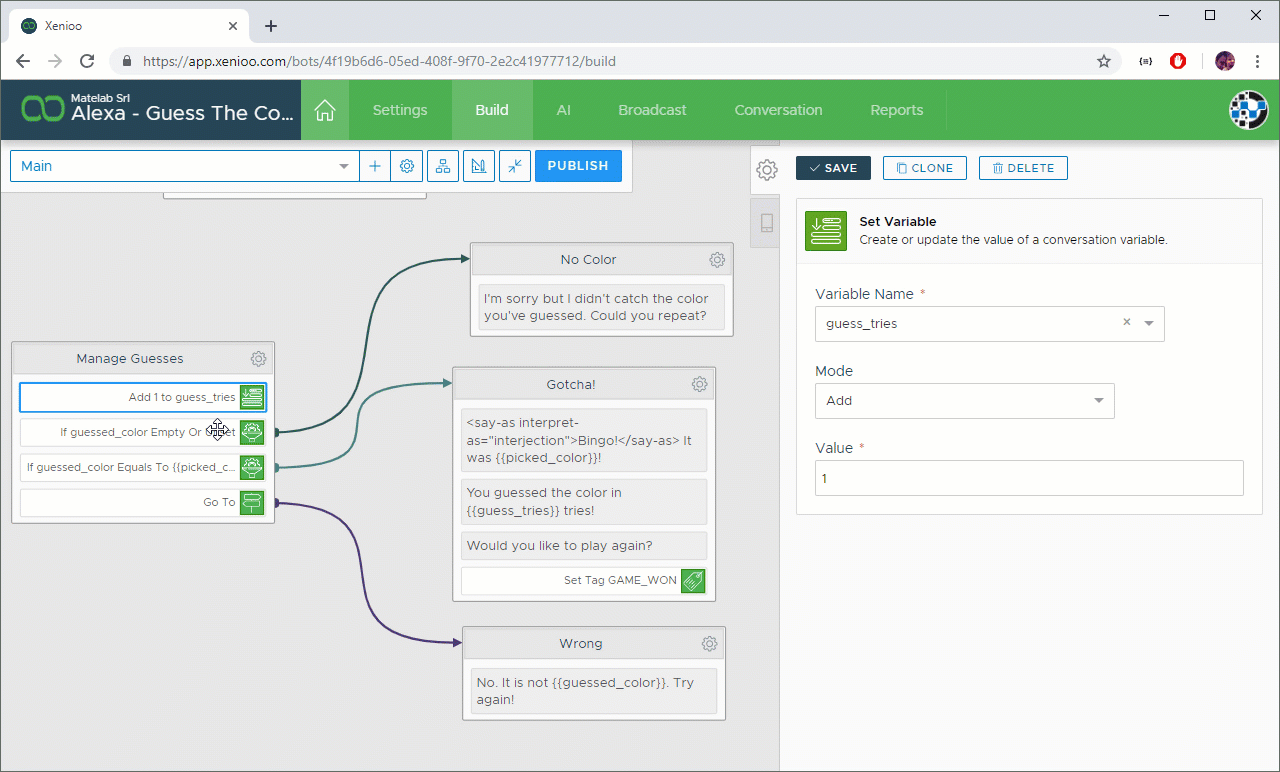This screenshot has height=772, width=1280.
Task: Bookmark page with star icon
Action: pos(1104,61)
